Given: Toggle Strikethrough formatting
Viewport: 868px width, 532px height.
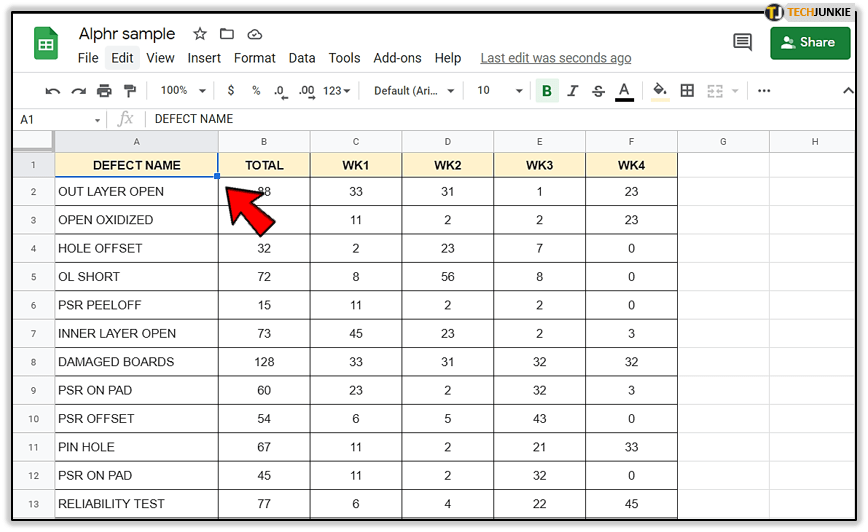Looking at the screenshot, I should (598, 91).
